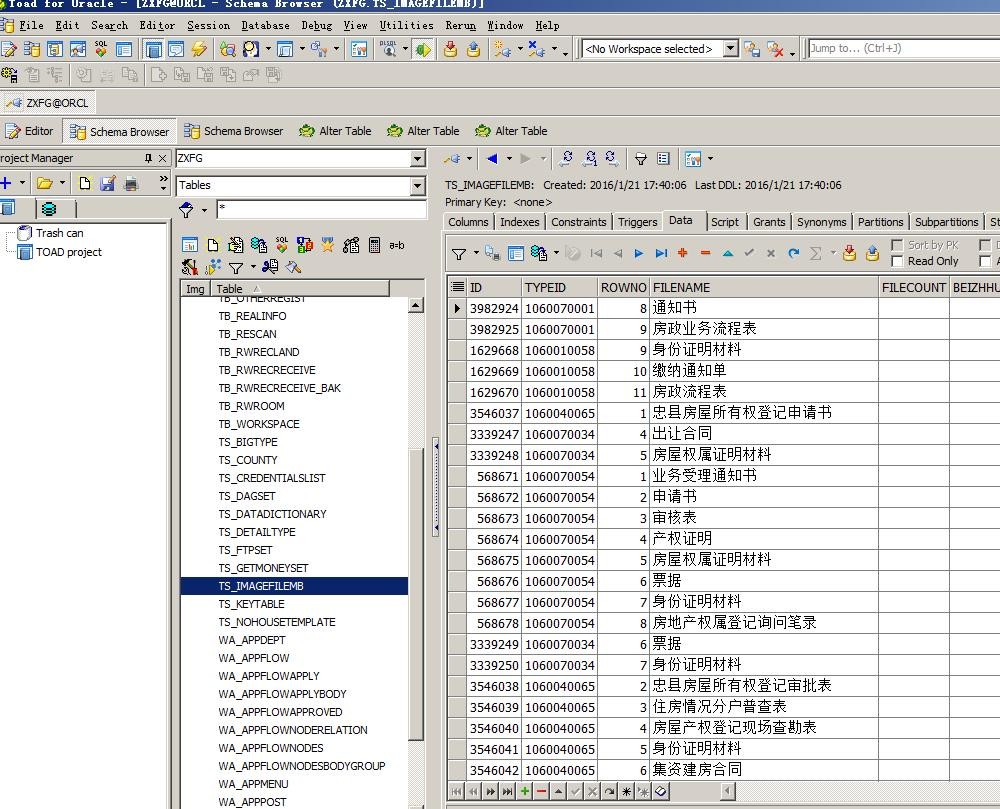The width and height of the screenshot is (1000, 809).
Task: Open the data grid filter icon
Action: point(459,254)
